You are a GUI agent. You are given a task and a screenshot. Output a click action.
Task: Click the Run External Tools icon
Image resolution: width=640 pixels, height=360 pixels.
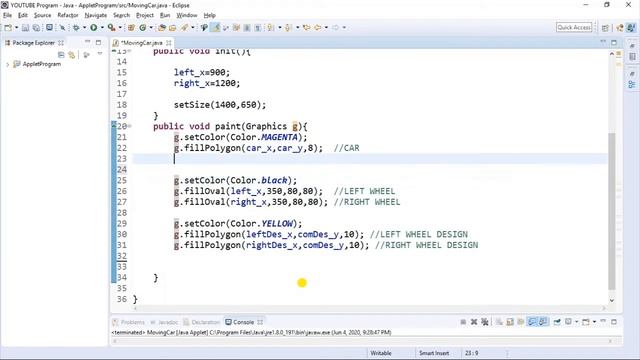[111, 27]
